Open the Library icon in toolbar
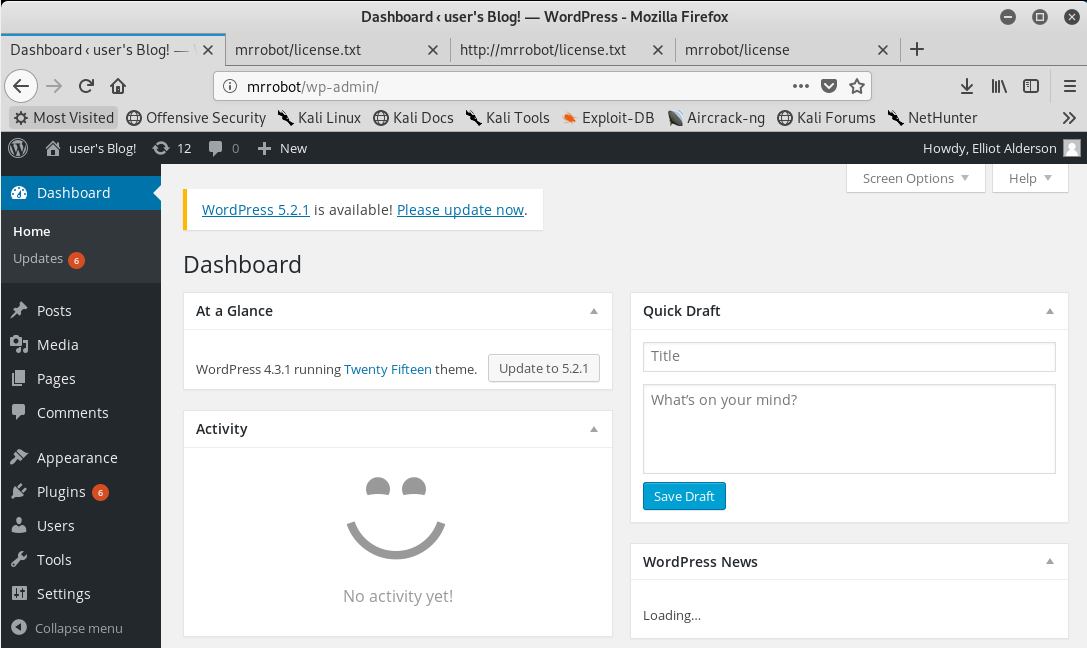 (x=999, y=86)
